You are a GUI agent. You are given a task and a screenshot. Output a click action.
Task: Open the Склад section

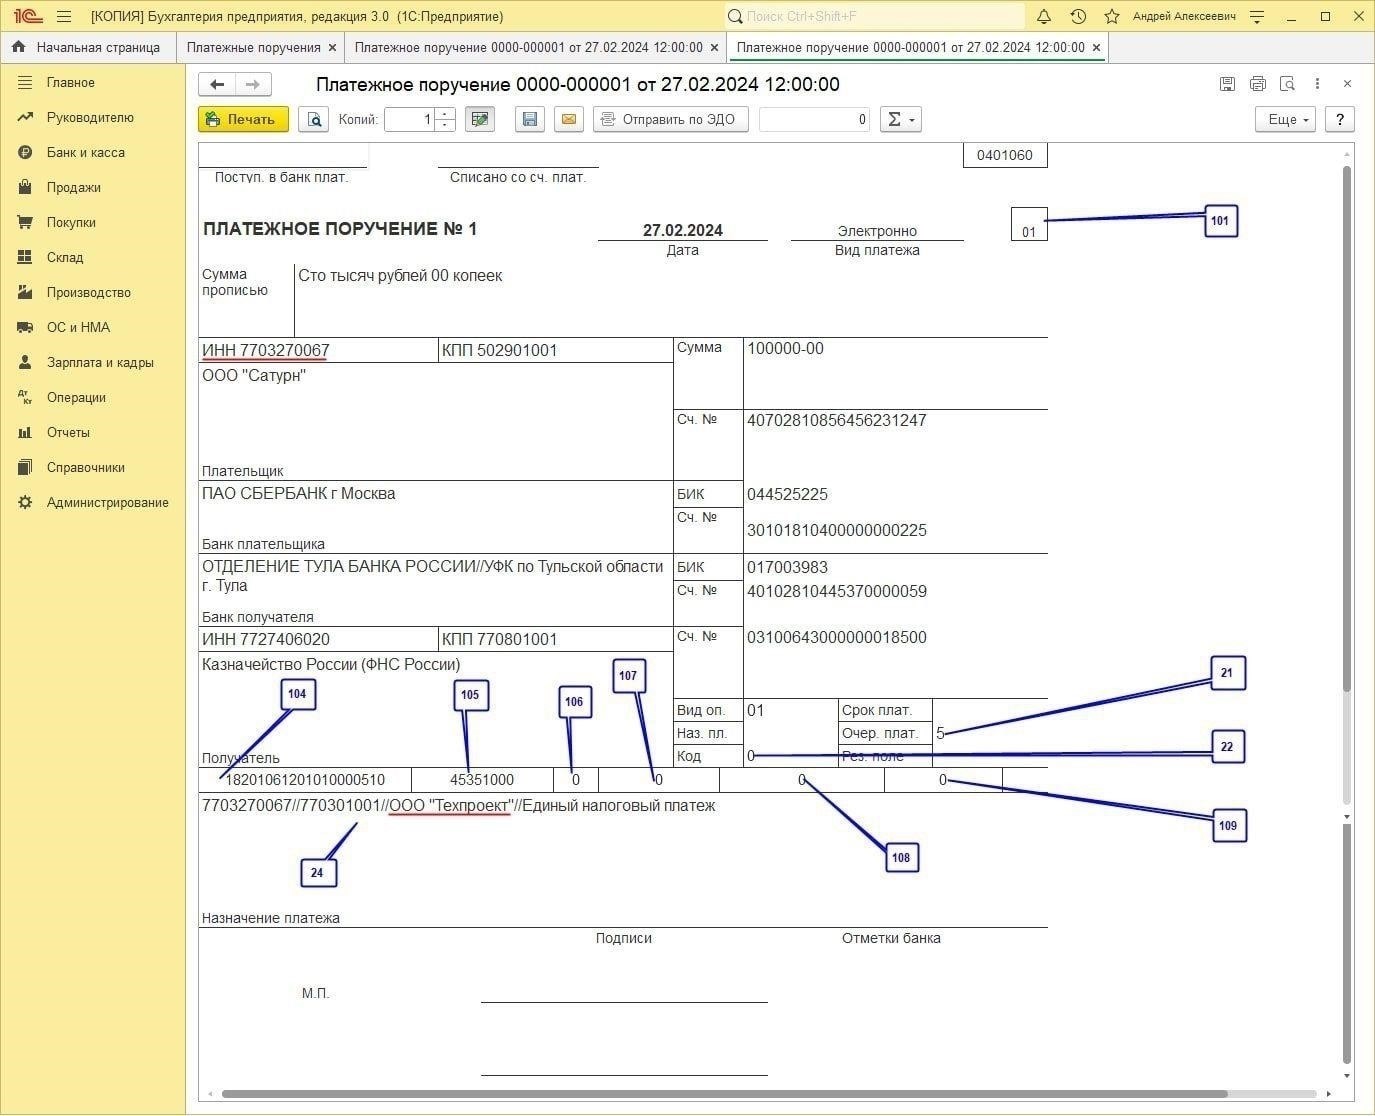(65, 257)
